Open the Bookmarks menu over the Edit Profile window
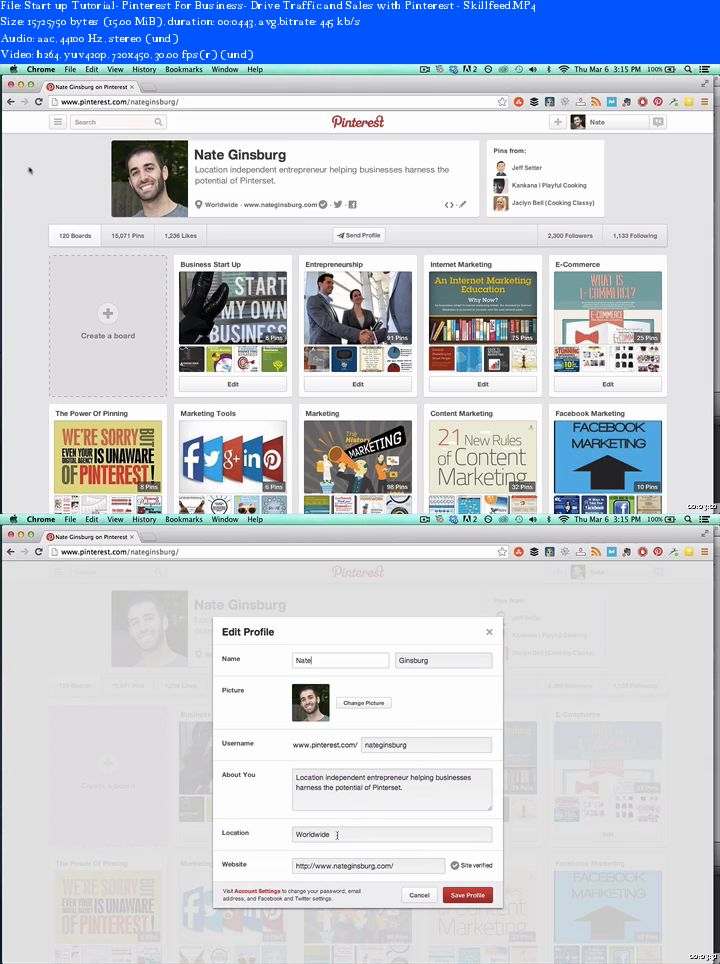The width and height of the screenshot is (720, 964). (x=183, y=520)
